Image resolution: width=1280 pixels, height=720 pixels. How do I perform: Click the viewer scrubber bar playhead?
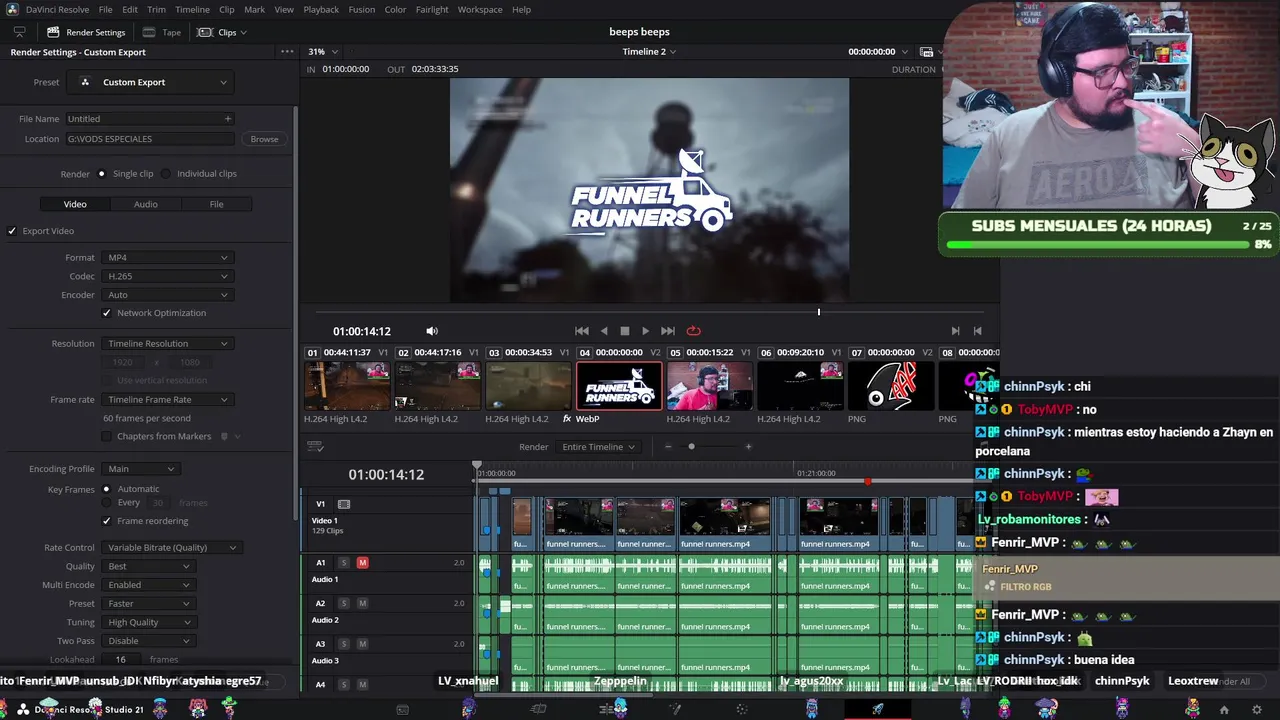[818, 312]
